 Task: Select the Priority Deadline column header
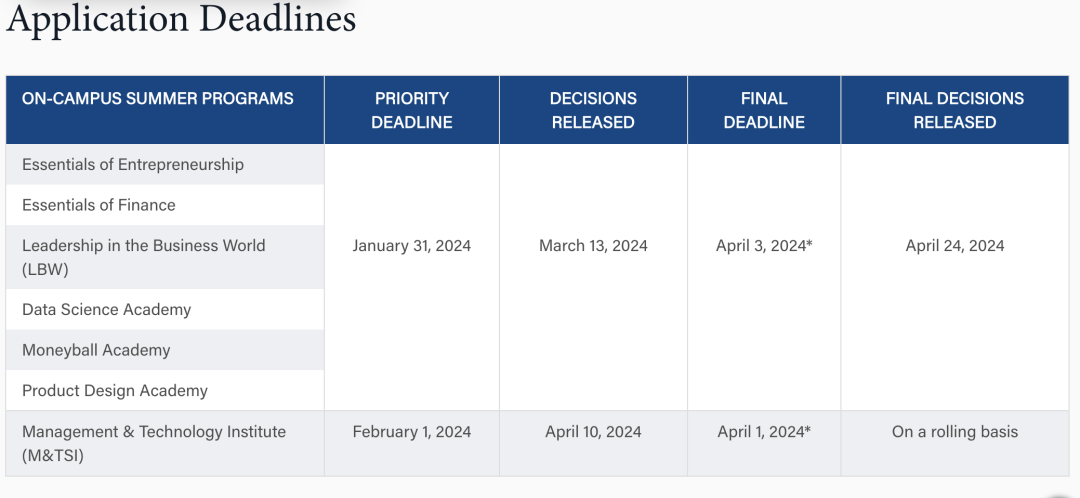[x=412, y=110]
